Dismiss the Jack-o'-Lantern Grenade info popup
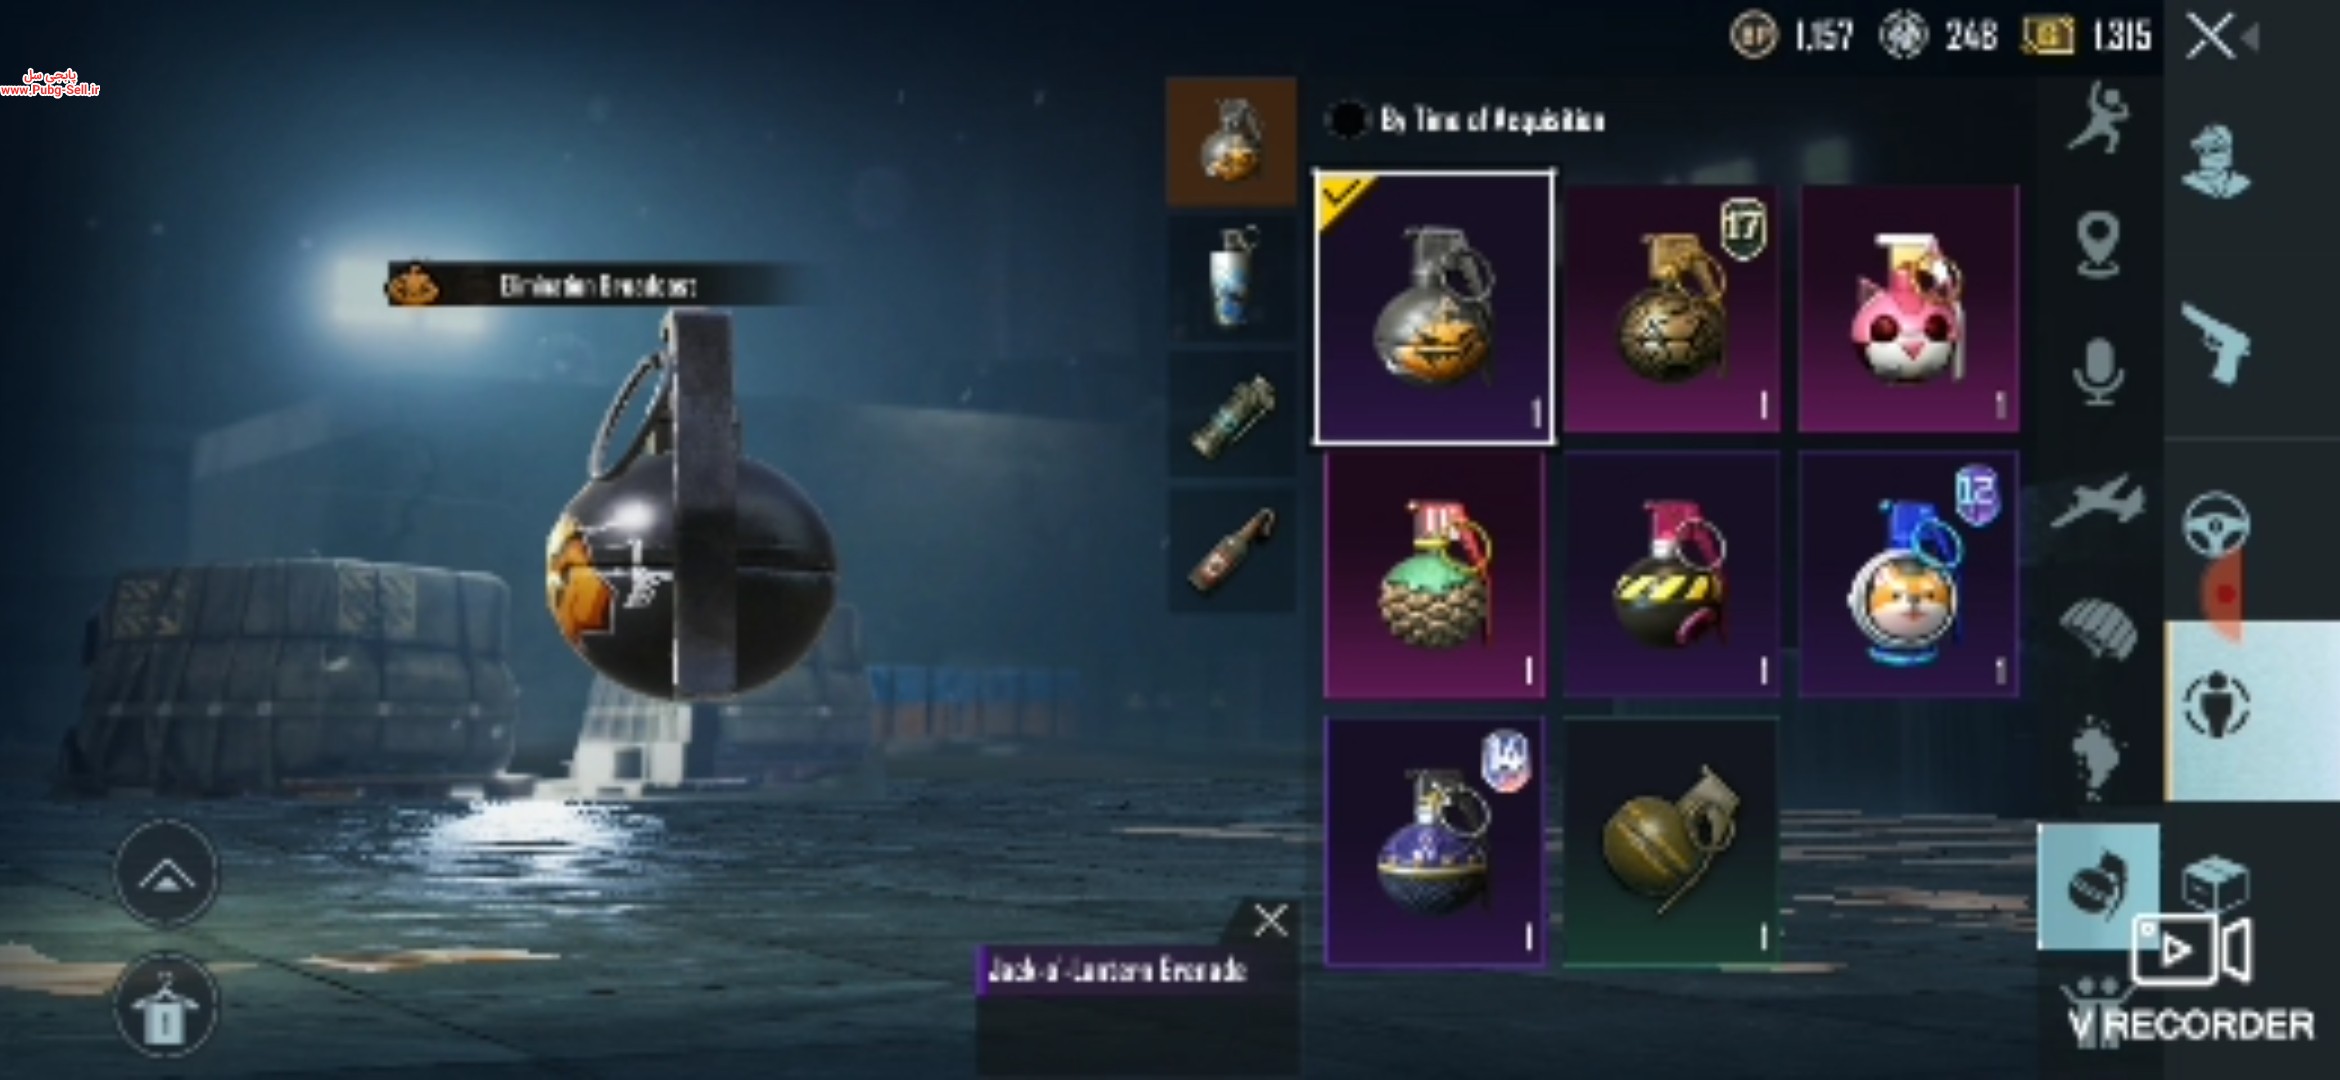The width and height of the screenshot is (2340, 1080). click(1270, 920)
